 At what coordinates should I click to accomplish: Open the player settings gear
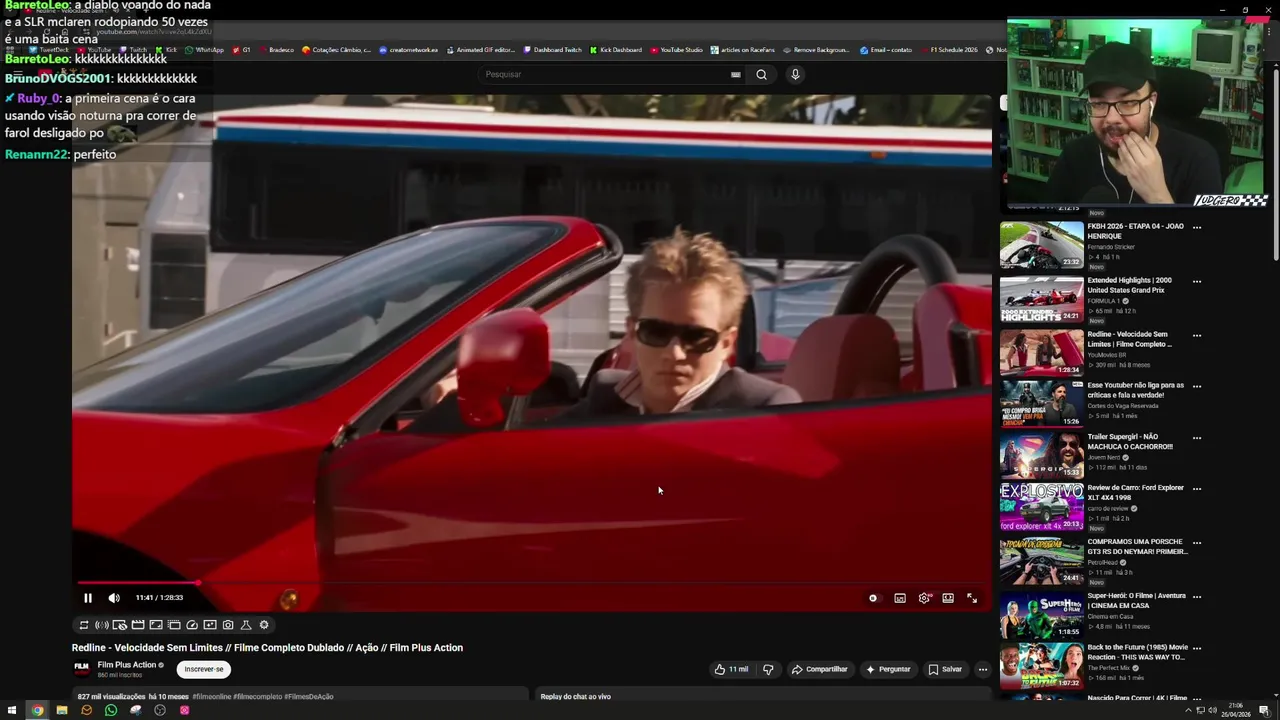pos(924,598)
